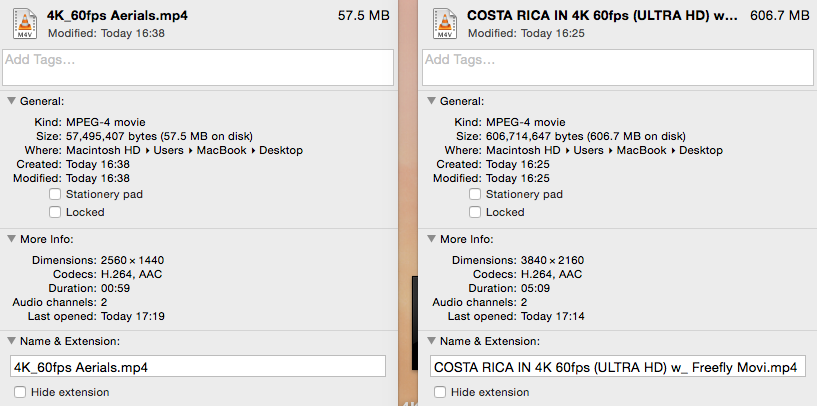Click the M4V file icon for 4K_60fps Aerials.mp4
The image size is (817, 406).
pos(27,23)
